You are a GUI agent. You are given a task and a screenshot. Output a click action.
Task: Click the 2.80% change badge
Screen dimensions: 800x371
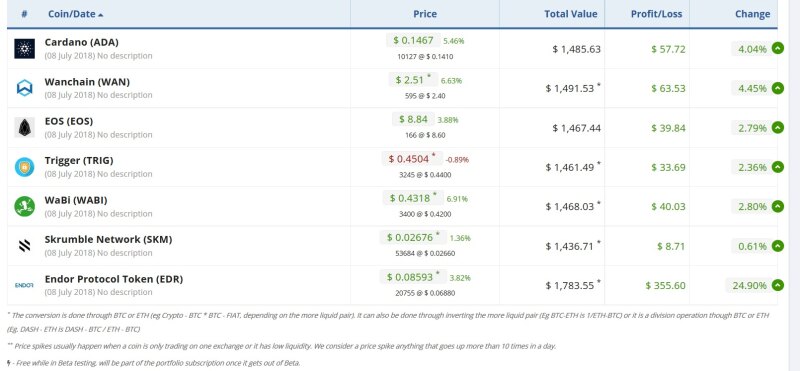752,207
